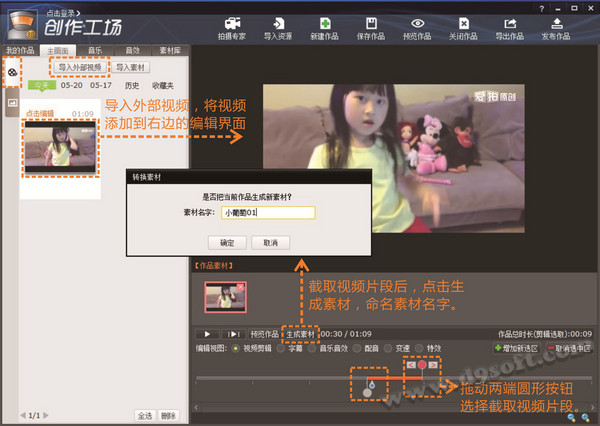
Task: Open the 历史 history filter
Action: 132,85
